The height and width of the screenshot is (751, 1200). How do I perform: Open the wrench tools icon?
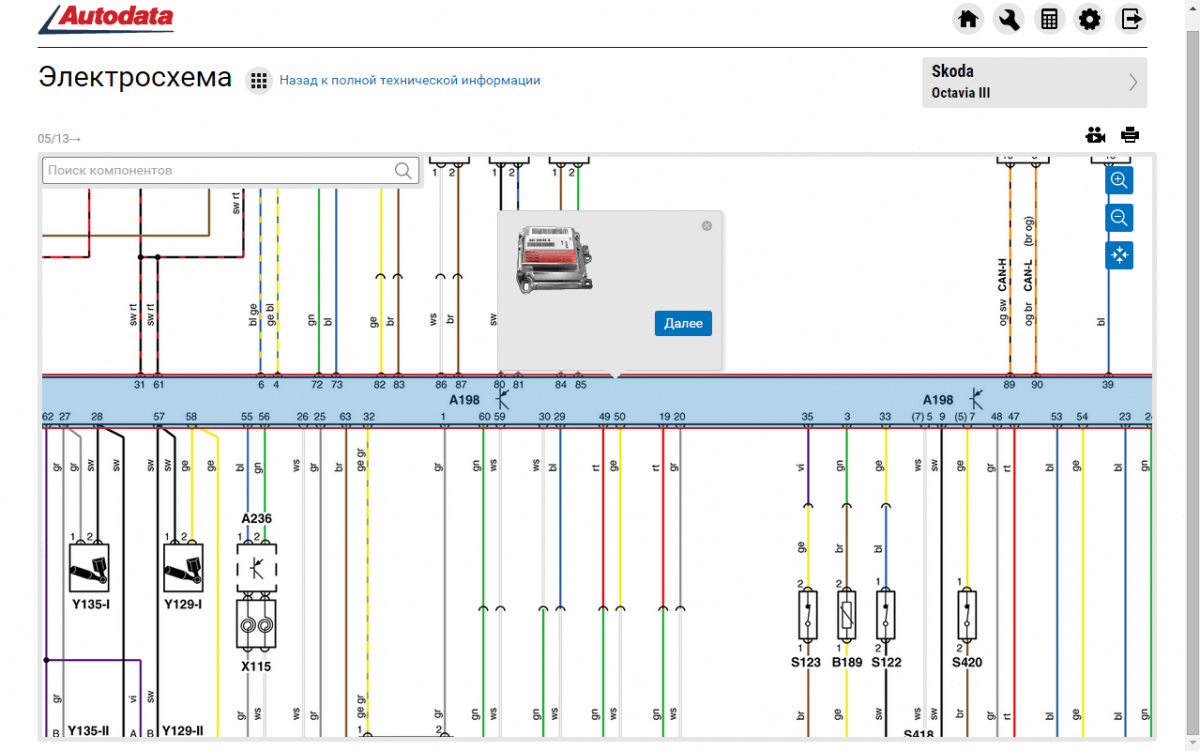tap(1008, 19)
